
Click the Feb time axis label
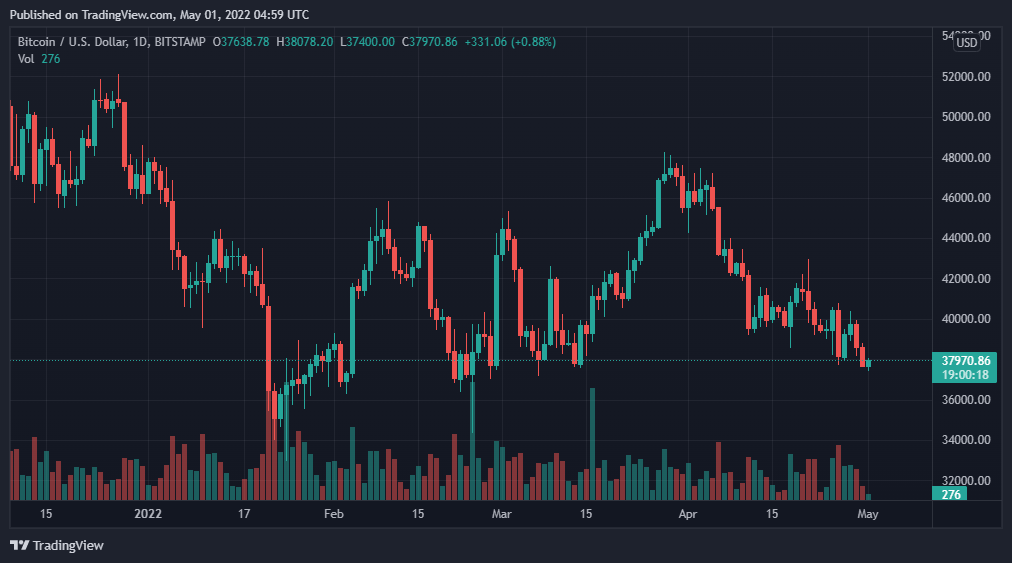[334, 514]
